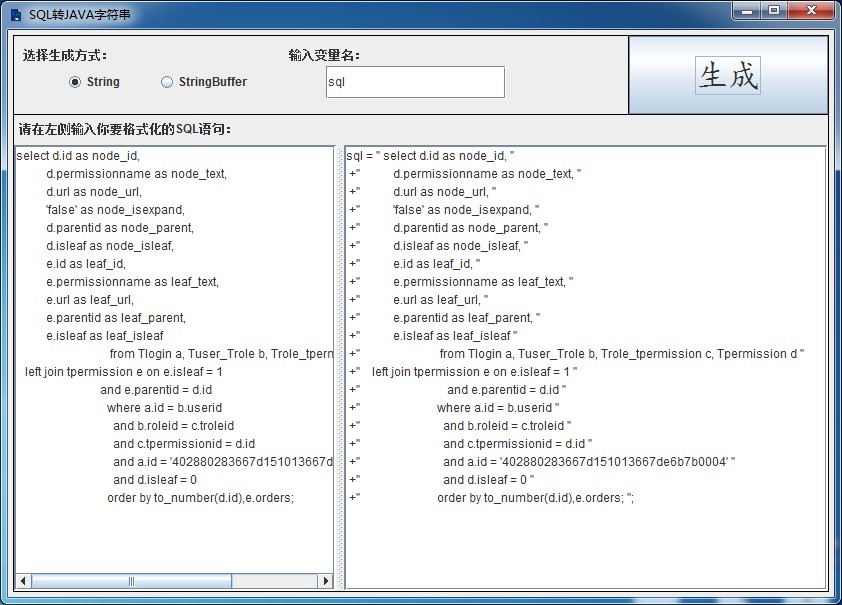842x605 pixels.
Task: Select the String radio button
Action: coord(95,82)
